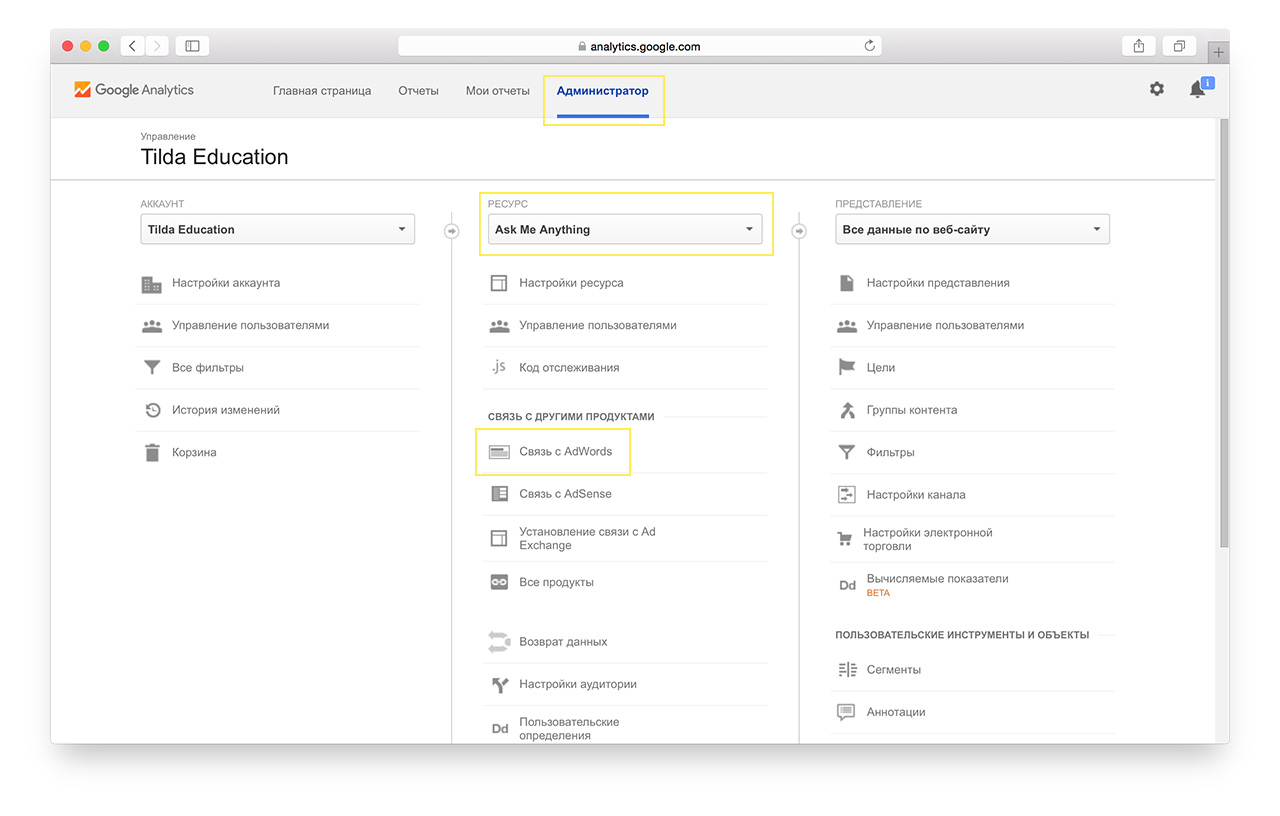Expand the Tilda Education account dropdown
Viewport: 1280px width, 816px height.
tap(277, 229)
